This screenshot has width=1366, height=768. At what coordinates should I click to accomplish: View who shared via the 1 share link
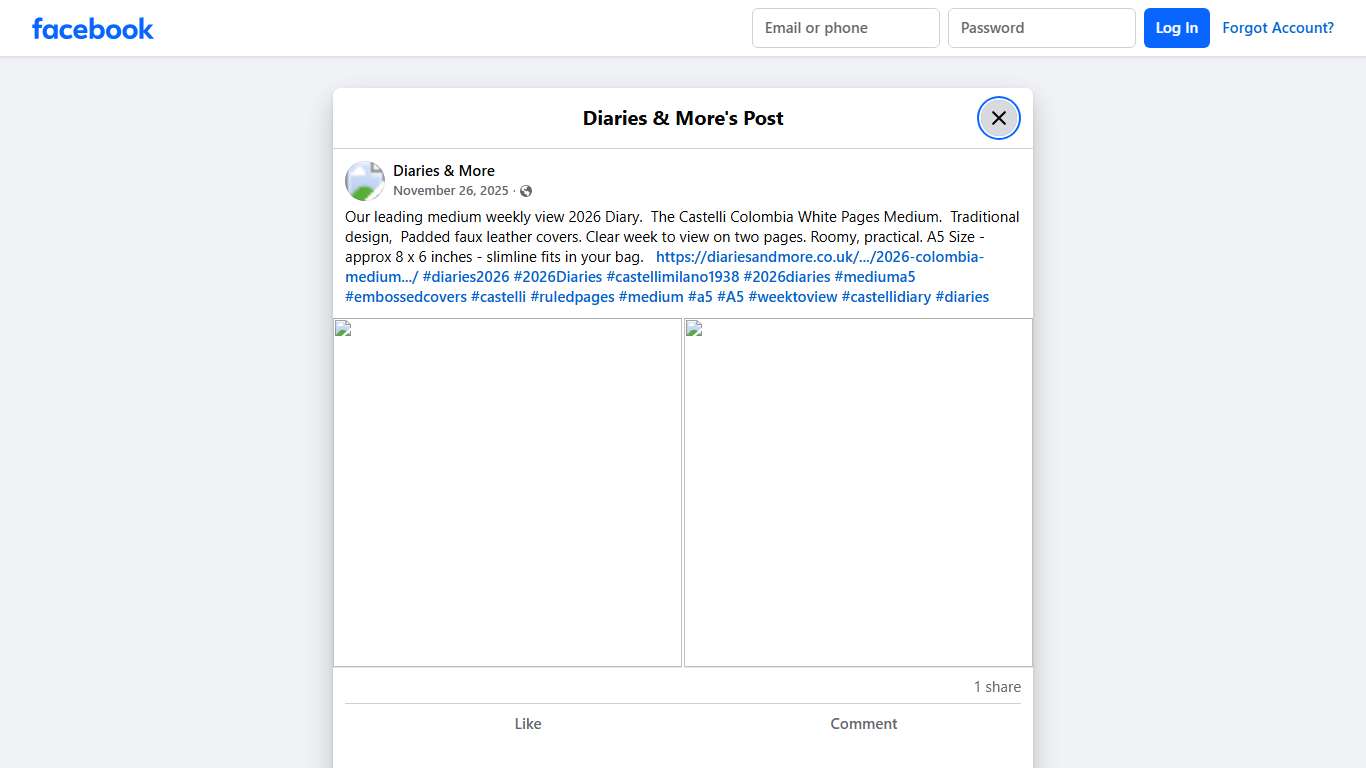tap(996, 686)
